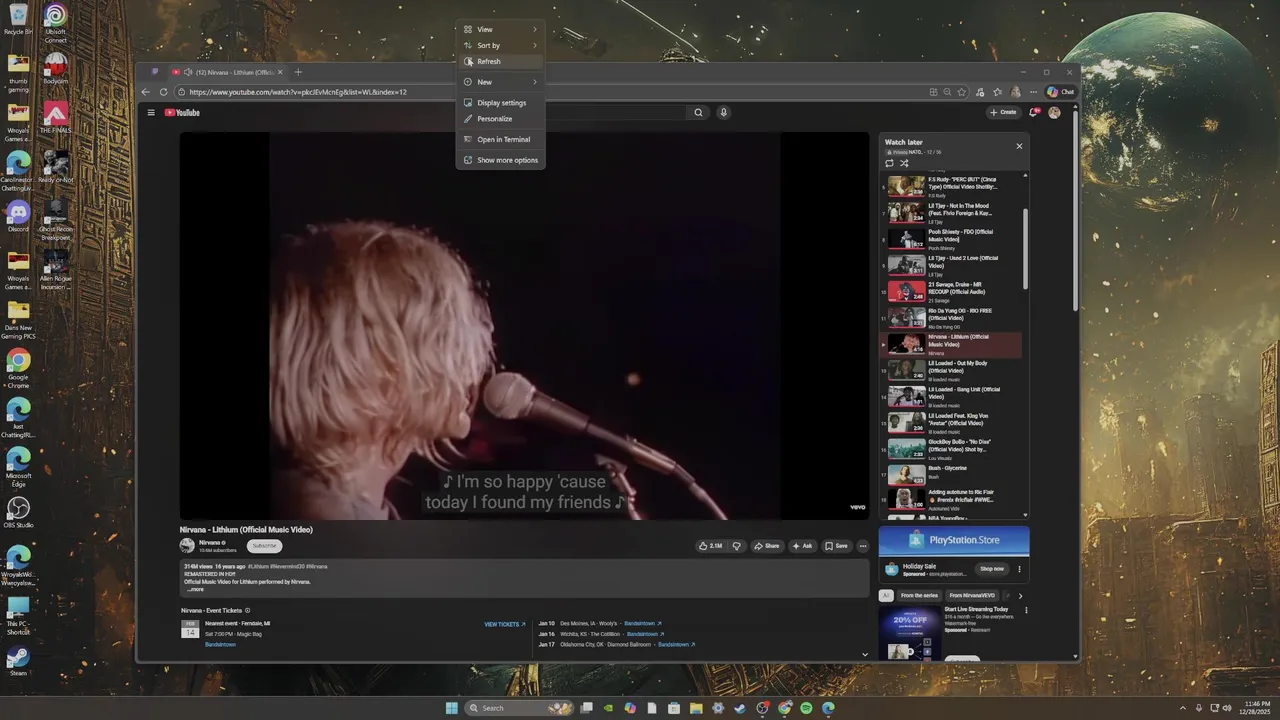1280x720 pixels.
Task: Open Ubisoft Connect desktop shortcut
Action: [x=55, y=23]
